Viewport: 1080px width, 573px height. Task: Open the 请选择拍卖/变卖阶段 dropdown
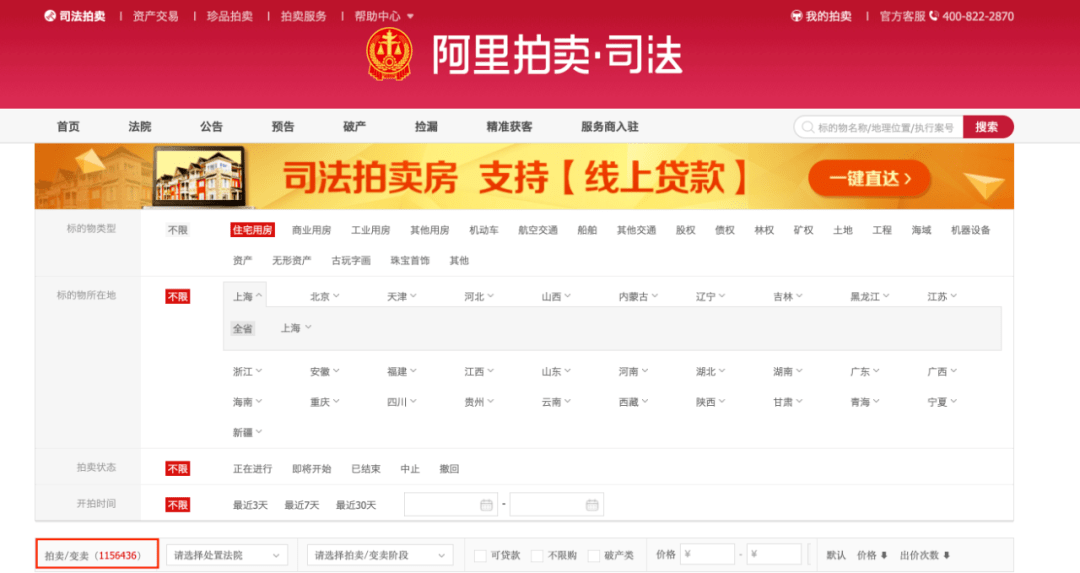(380, 555)
